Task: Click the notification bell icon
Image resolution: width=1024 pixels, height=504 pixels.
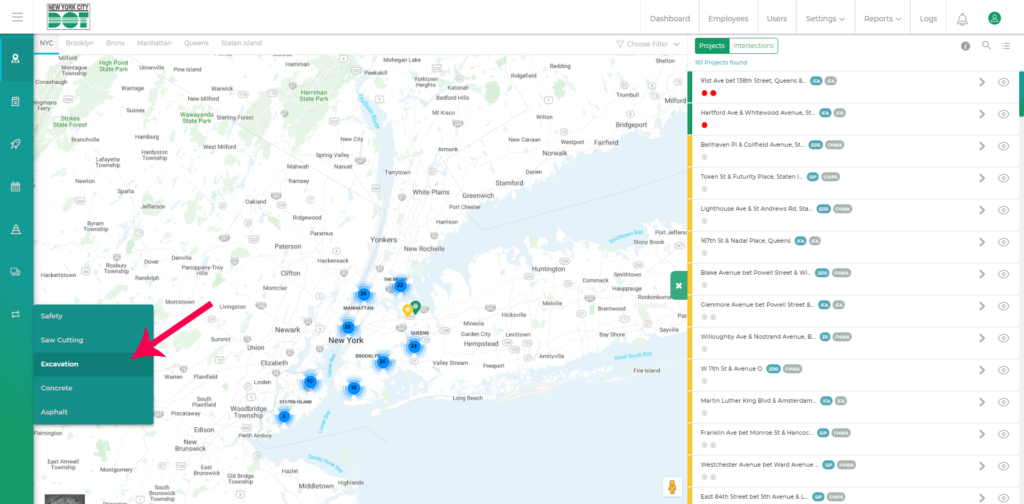Action: coord(962,18)
